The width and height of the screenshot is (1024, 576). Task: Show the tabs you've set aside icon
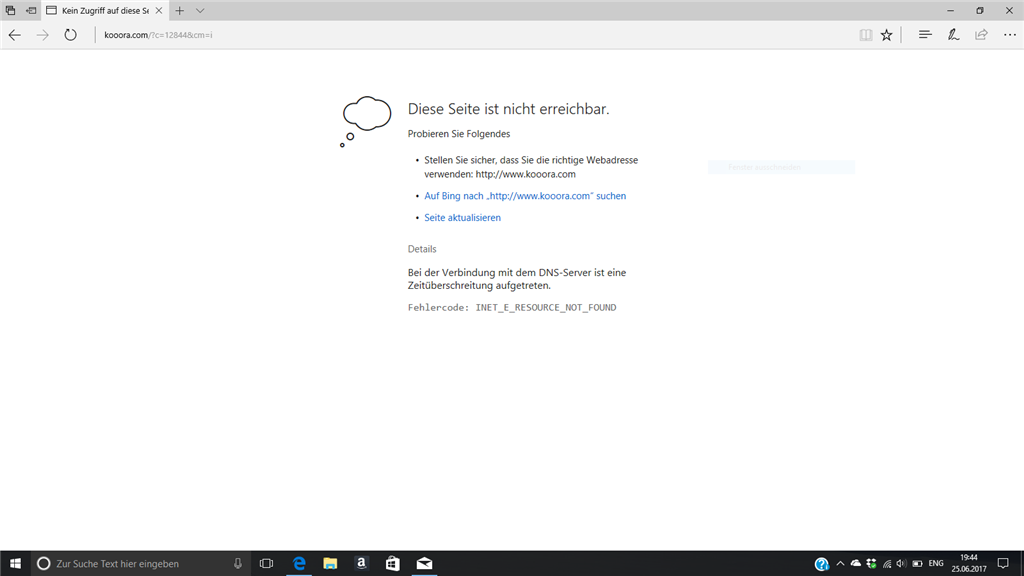(x=10, y=10)
